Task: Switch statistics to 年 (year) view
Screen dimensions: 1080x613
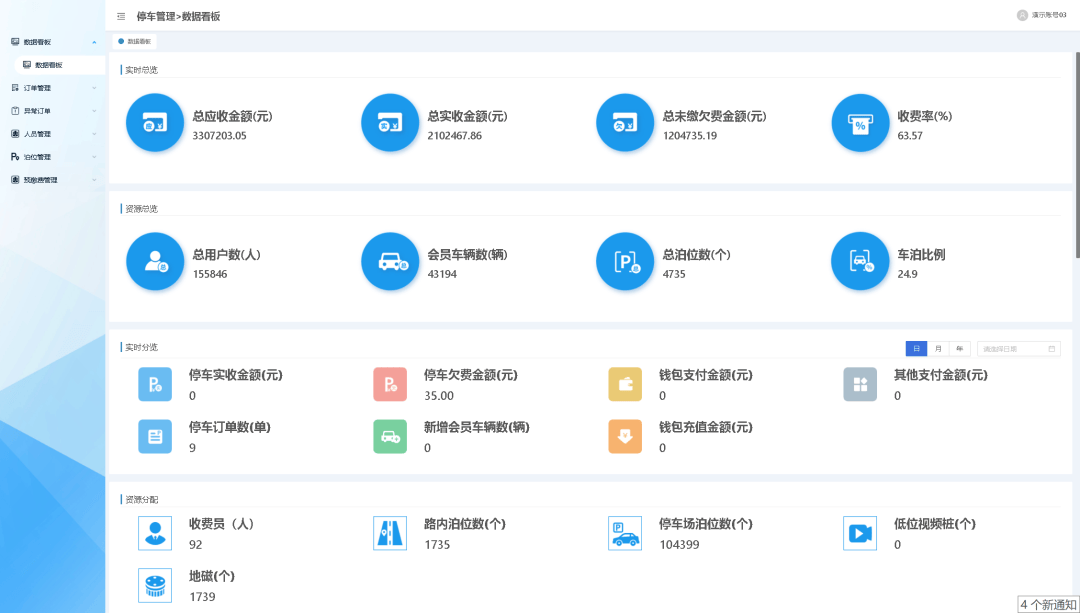Action: [960, 349]
